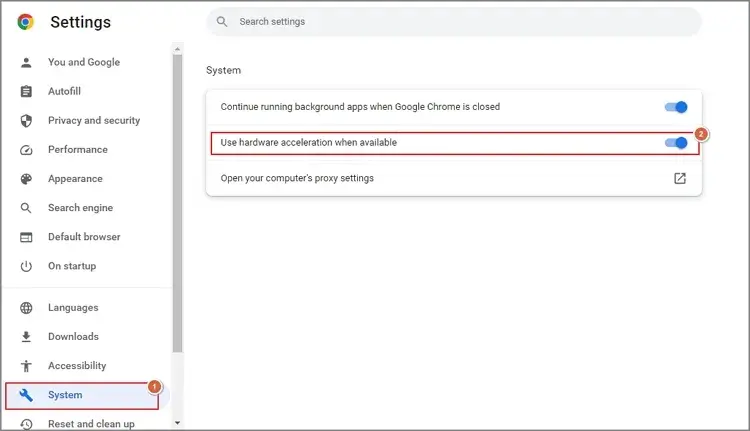The width and height of the screenshot is (750, 431).
Task: Click the System wrench icon
Action: point(26,395)
